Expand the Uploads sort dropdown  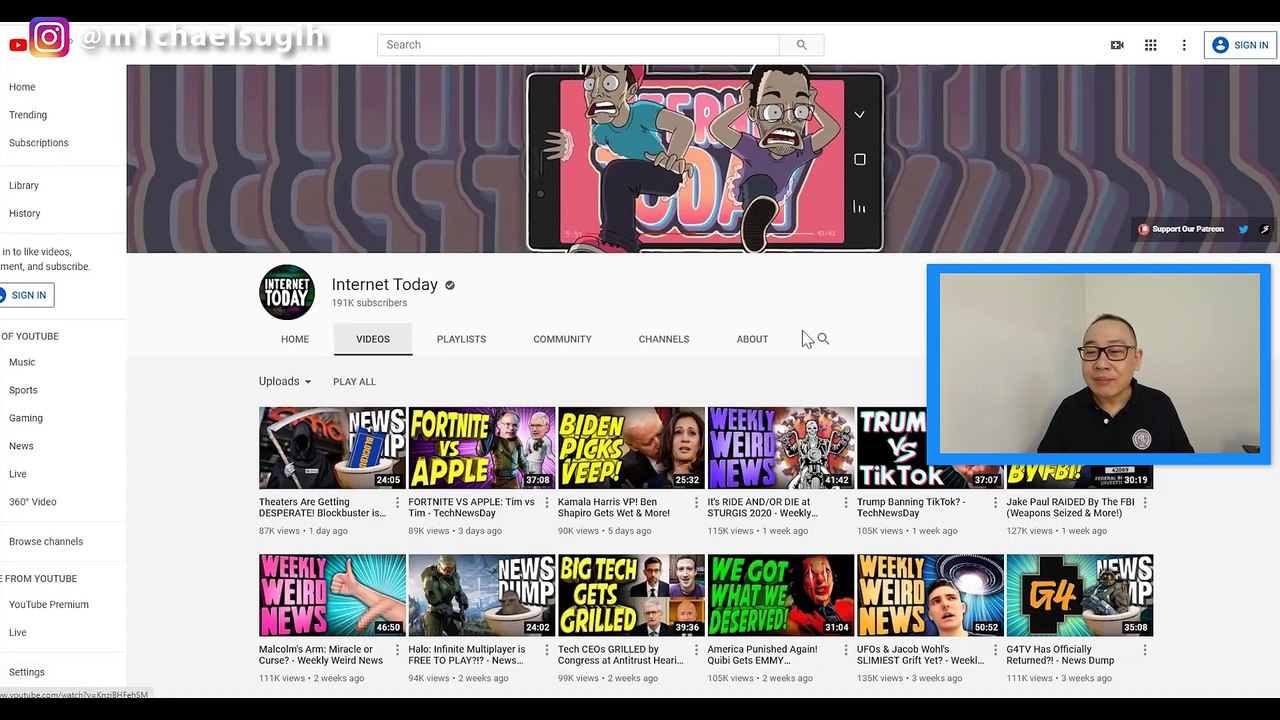click(x=285, y=381)
